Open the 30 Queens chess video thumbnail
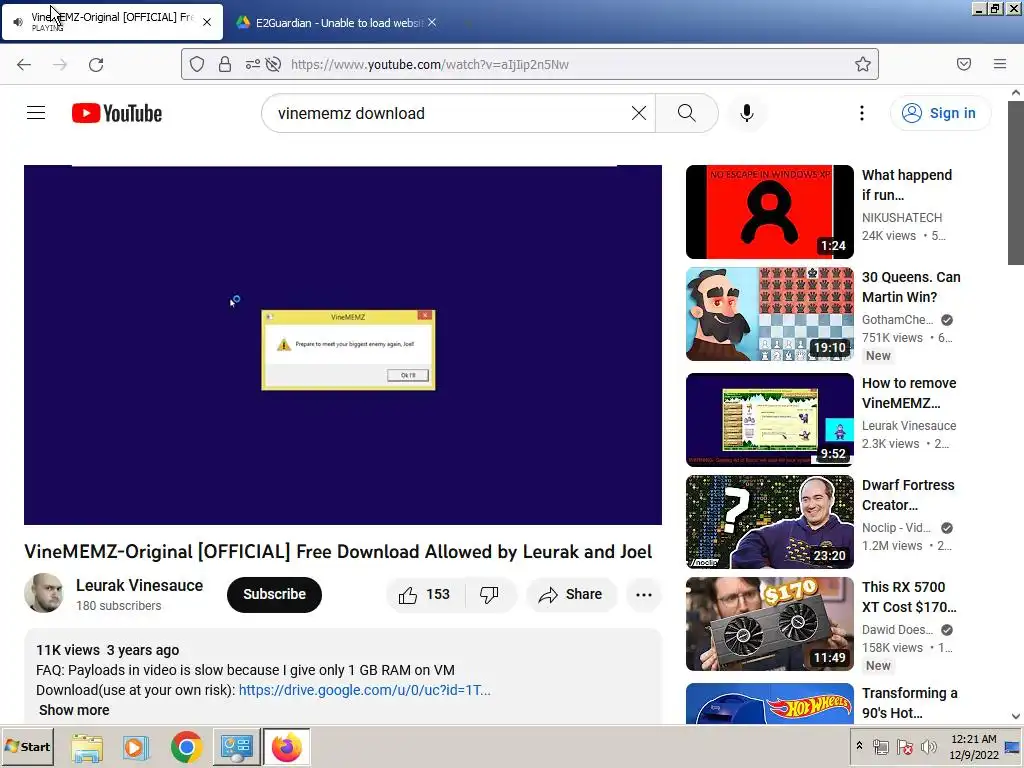1024x768 pixels. click(x=770, y=313)
